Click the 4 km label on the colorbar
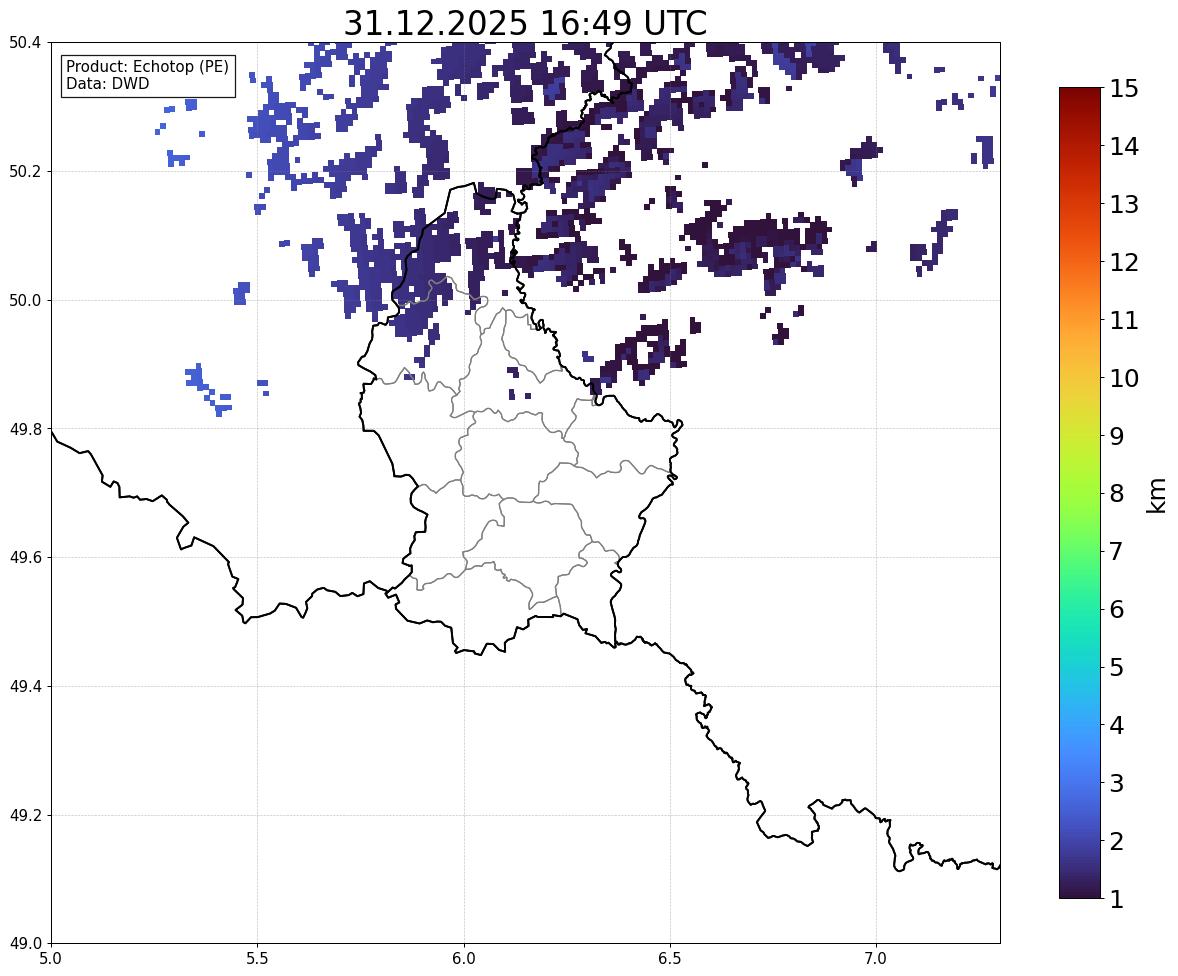This screenshot has width=1178, height=976. 1116,725
